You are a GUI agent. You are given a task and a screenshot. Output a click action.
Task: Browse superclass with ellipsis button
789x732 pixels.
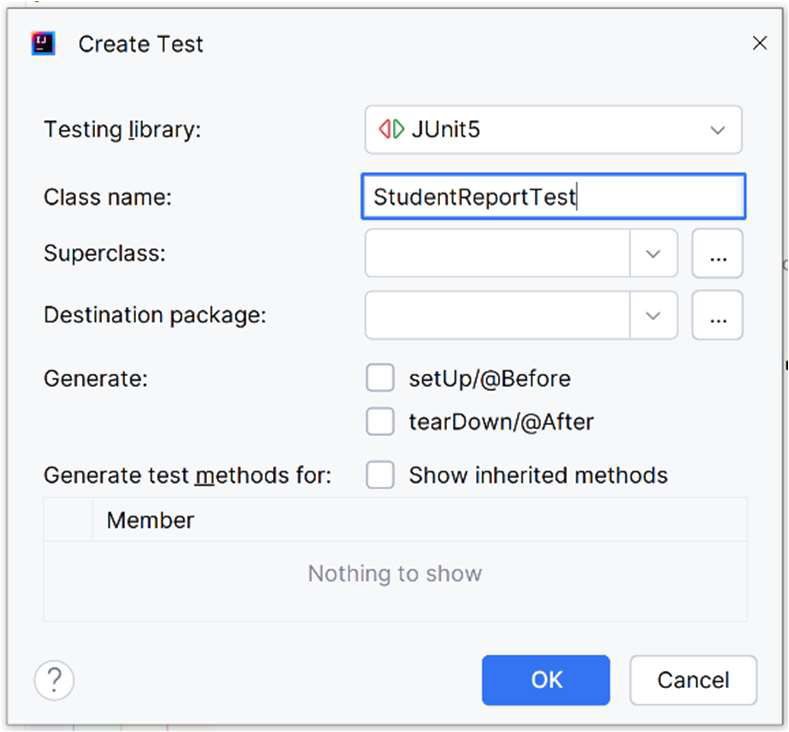point(717,254)
